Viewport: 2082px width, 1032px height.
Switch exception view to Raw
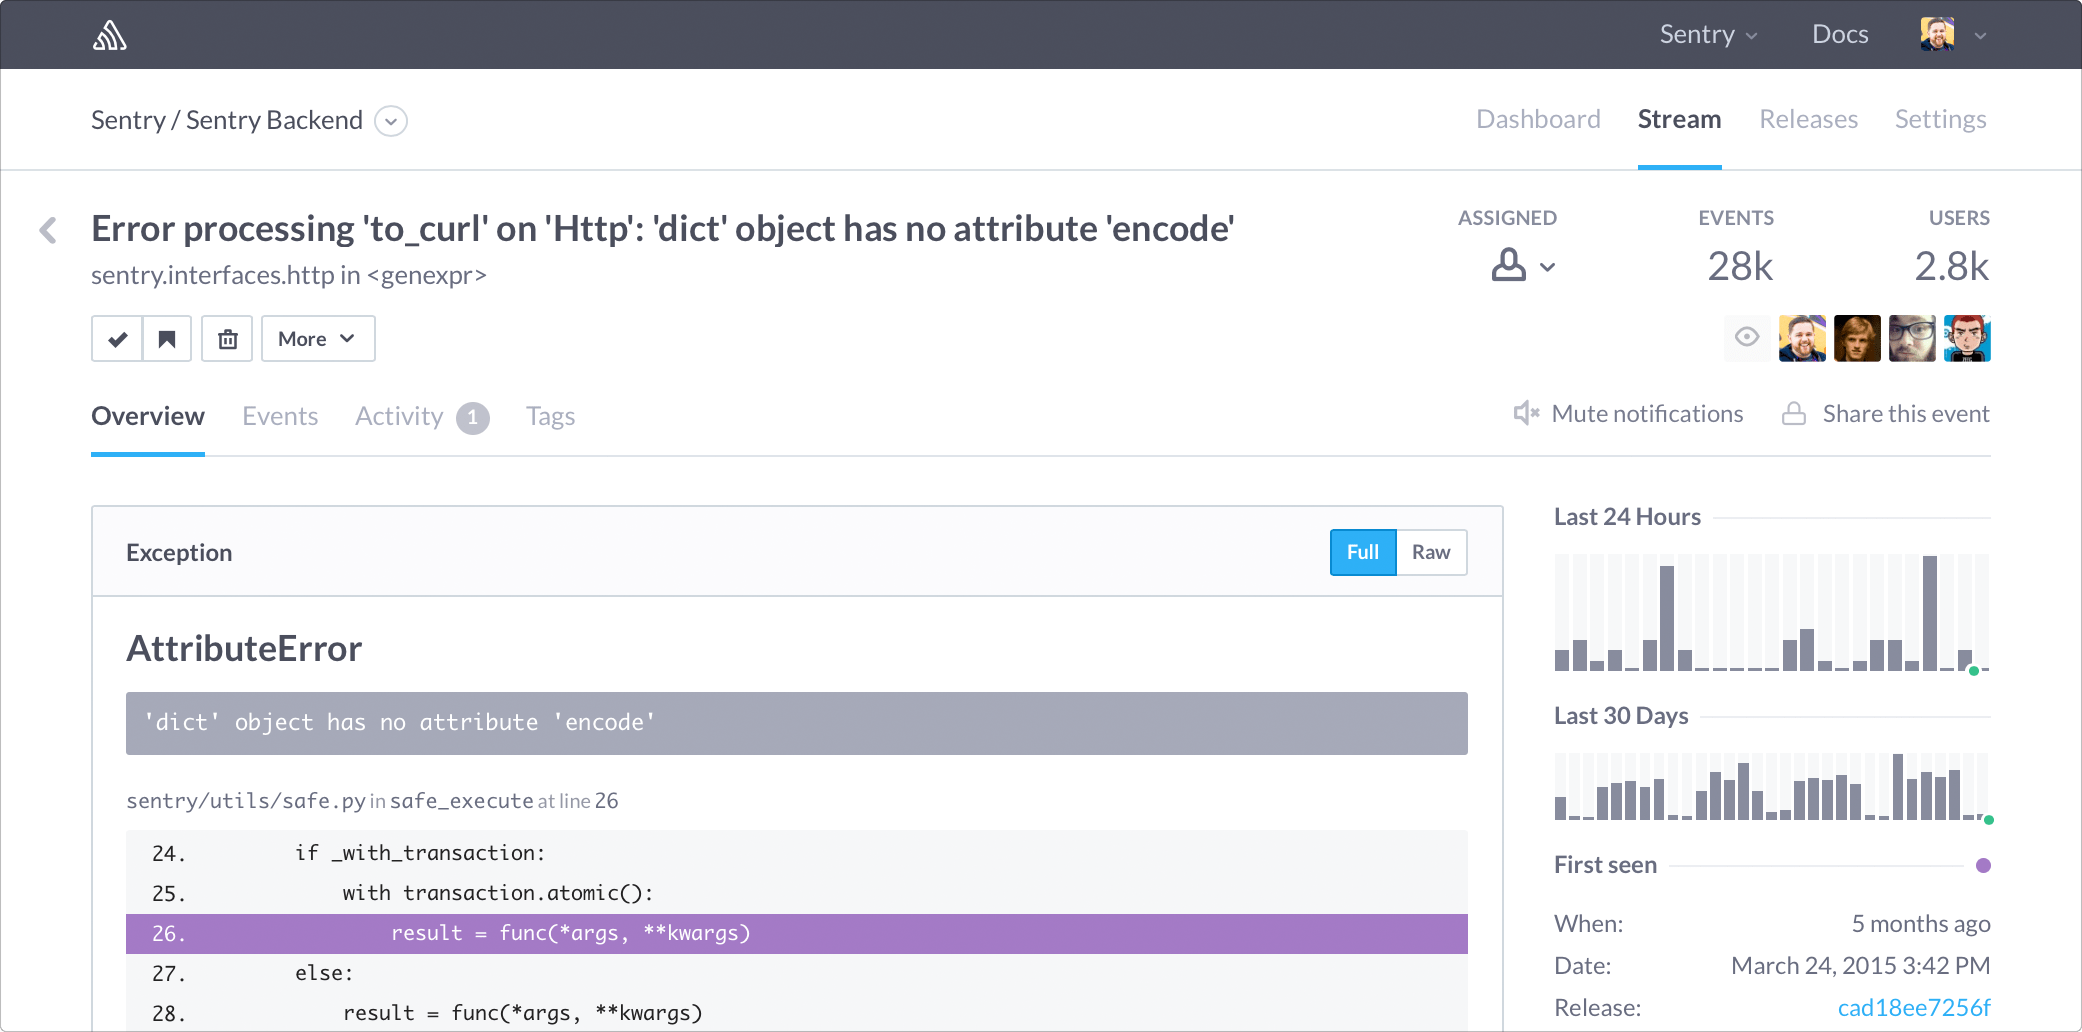click(x=1431, y=552)
